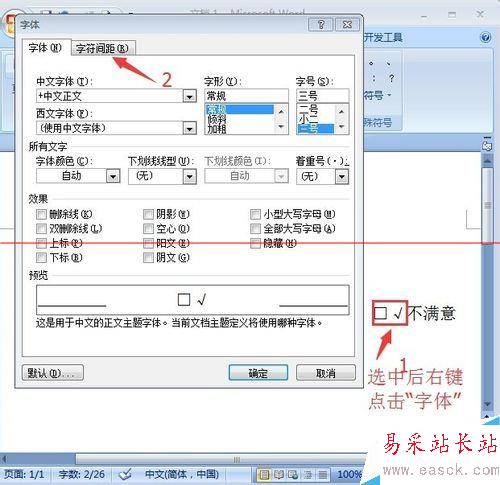Open 着重号 emphasis mark dropdown

(342, 176)
